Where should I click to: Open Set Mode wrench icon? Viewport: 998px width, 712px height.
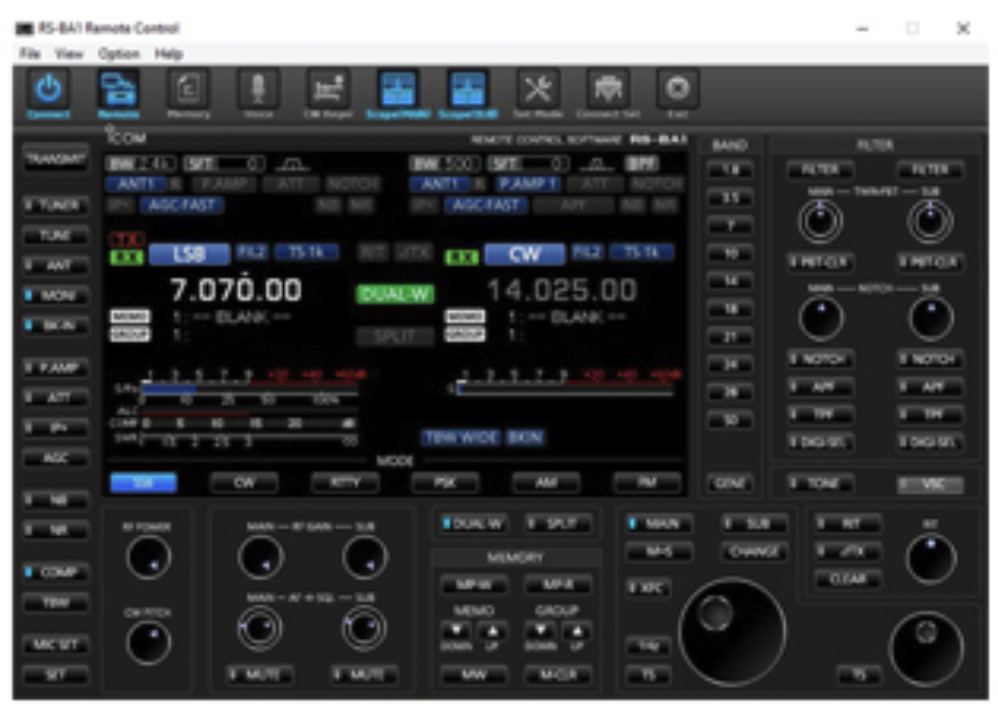pyautogui.click(x=537, y=92)
